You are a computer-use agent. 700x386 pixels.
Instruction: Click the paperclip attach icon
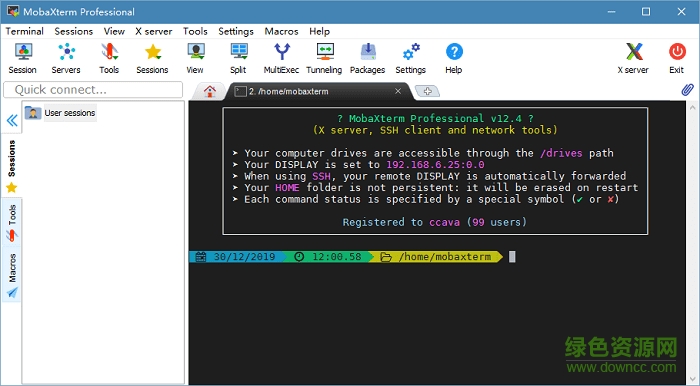pyautogui.click(x=688, y=90)
